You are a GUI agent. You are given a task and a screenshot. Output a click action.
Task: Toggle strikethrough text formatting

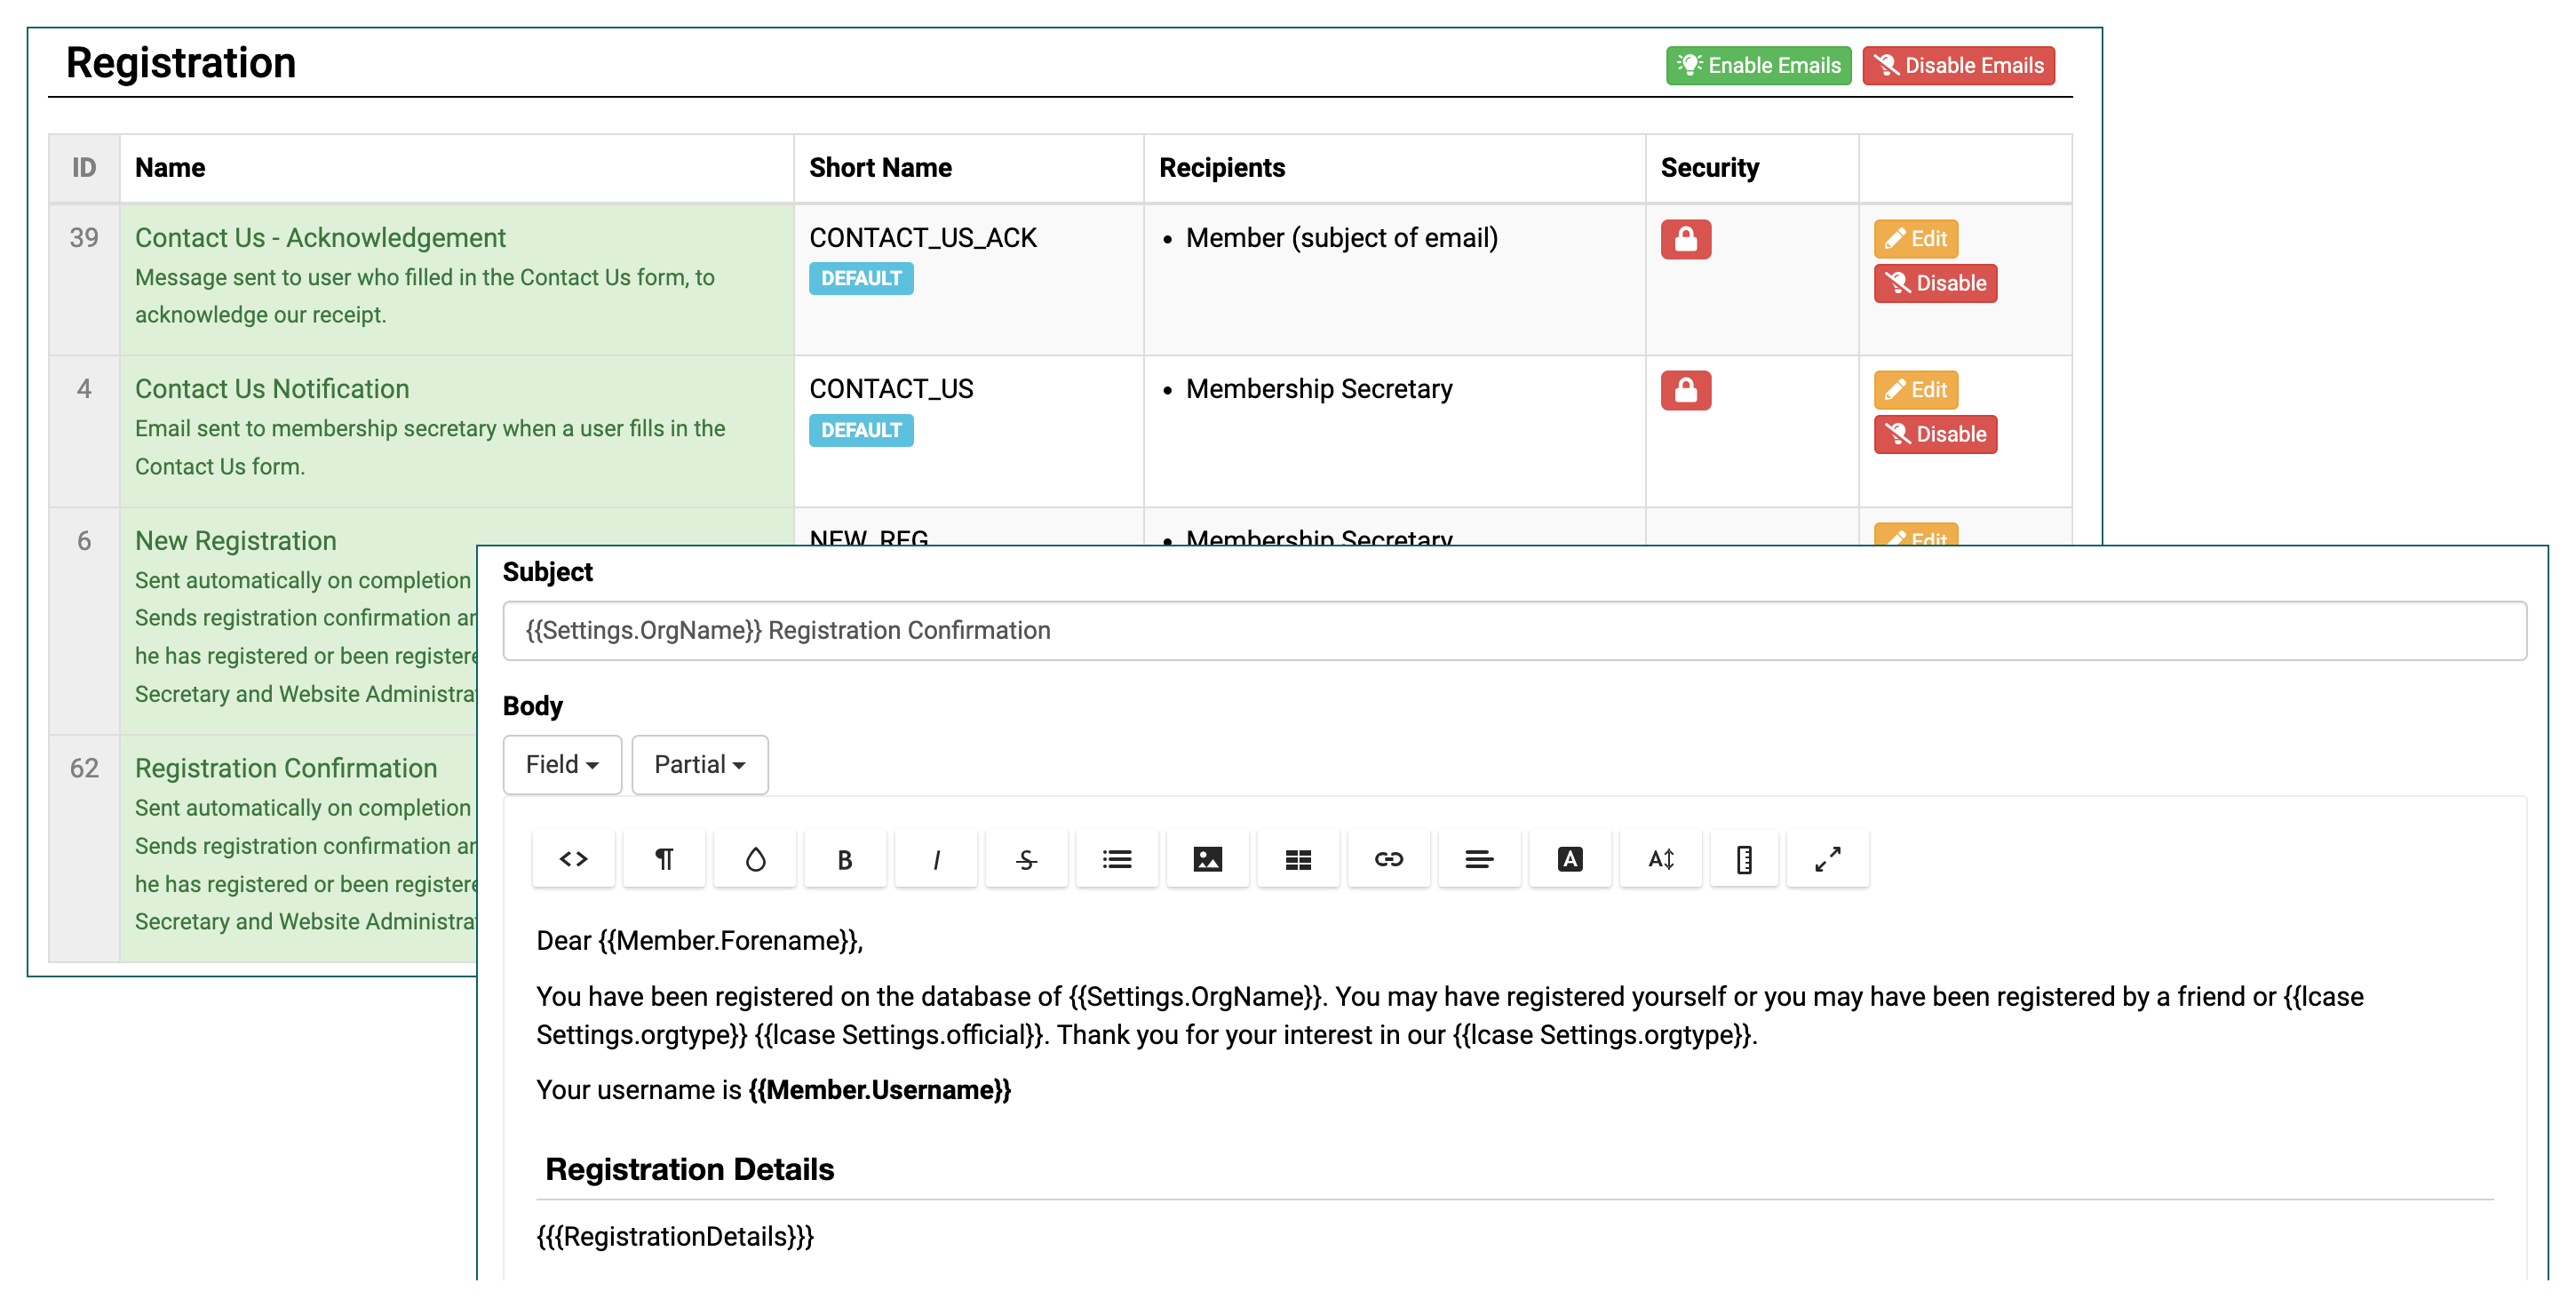coord(1026,859)
